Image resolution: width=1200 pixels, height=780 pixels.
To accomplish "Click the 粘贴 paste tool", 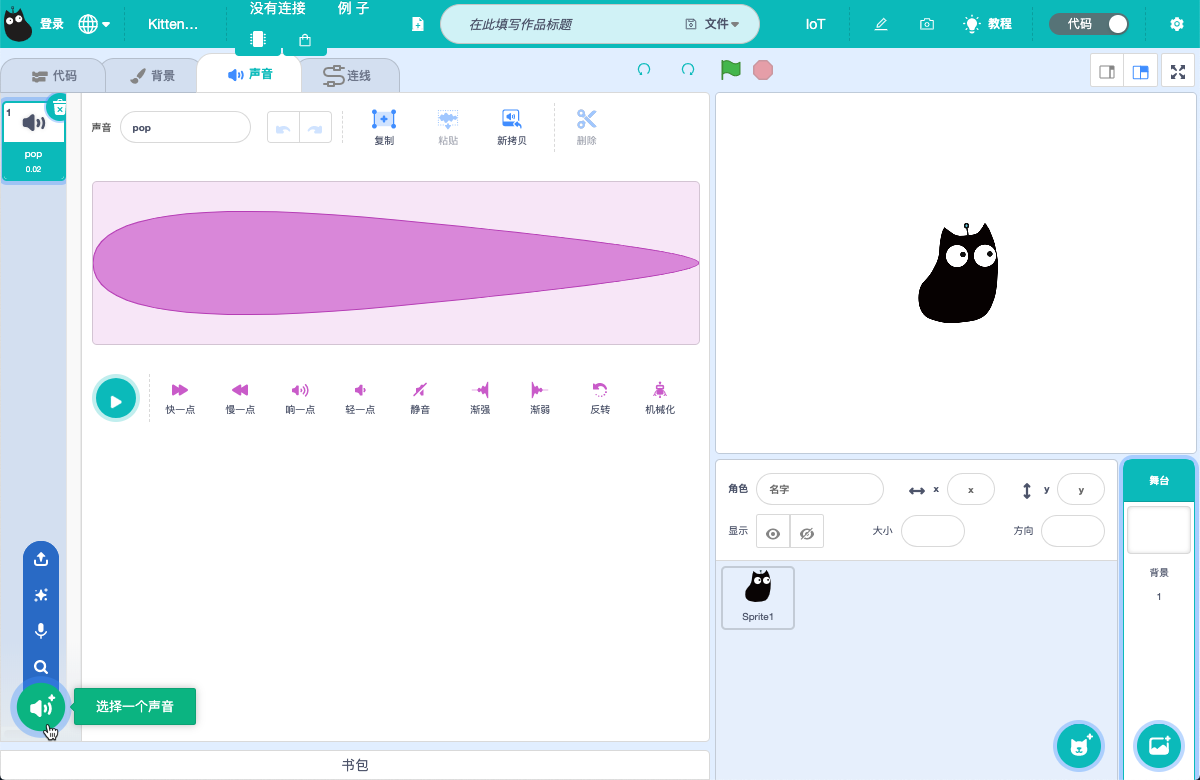I will click(x=448, y=127).
